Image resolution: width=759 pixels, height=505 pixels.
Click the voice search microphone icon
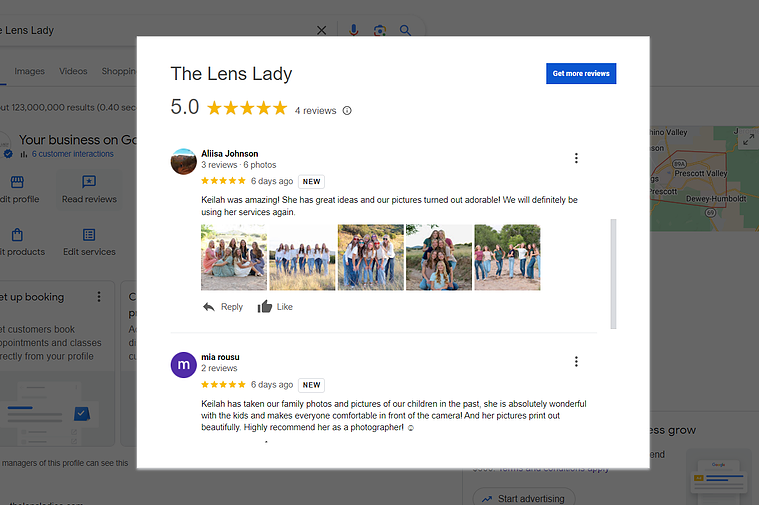(x=354, y=30)
